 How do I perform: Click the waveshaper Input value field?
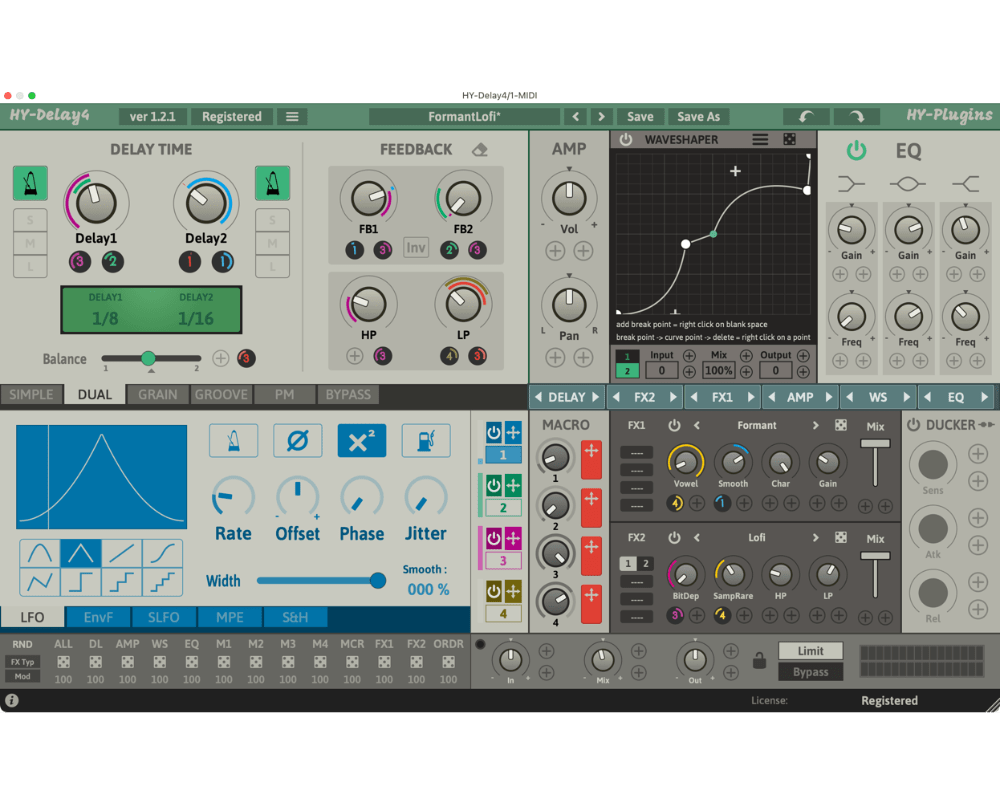coord(661,371)
